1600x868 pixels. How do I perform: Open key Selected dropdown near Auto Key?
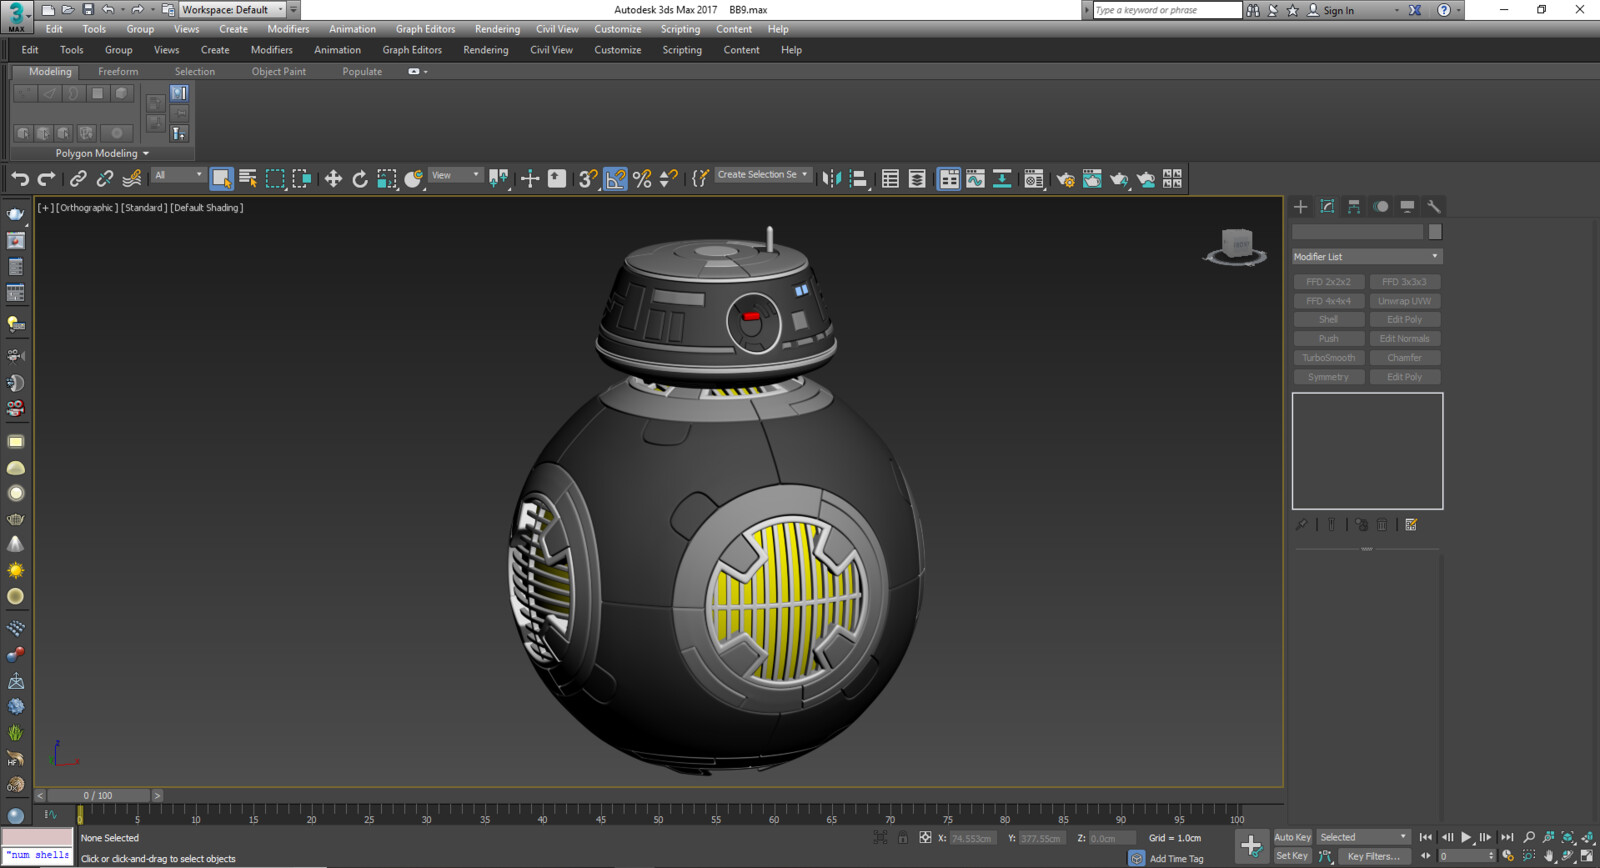[1363, 837]
